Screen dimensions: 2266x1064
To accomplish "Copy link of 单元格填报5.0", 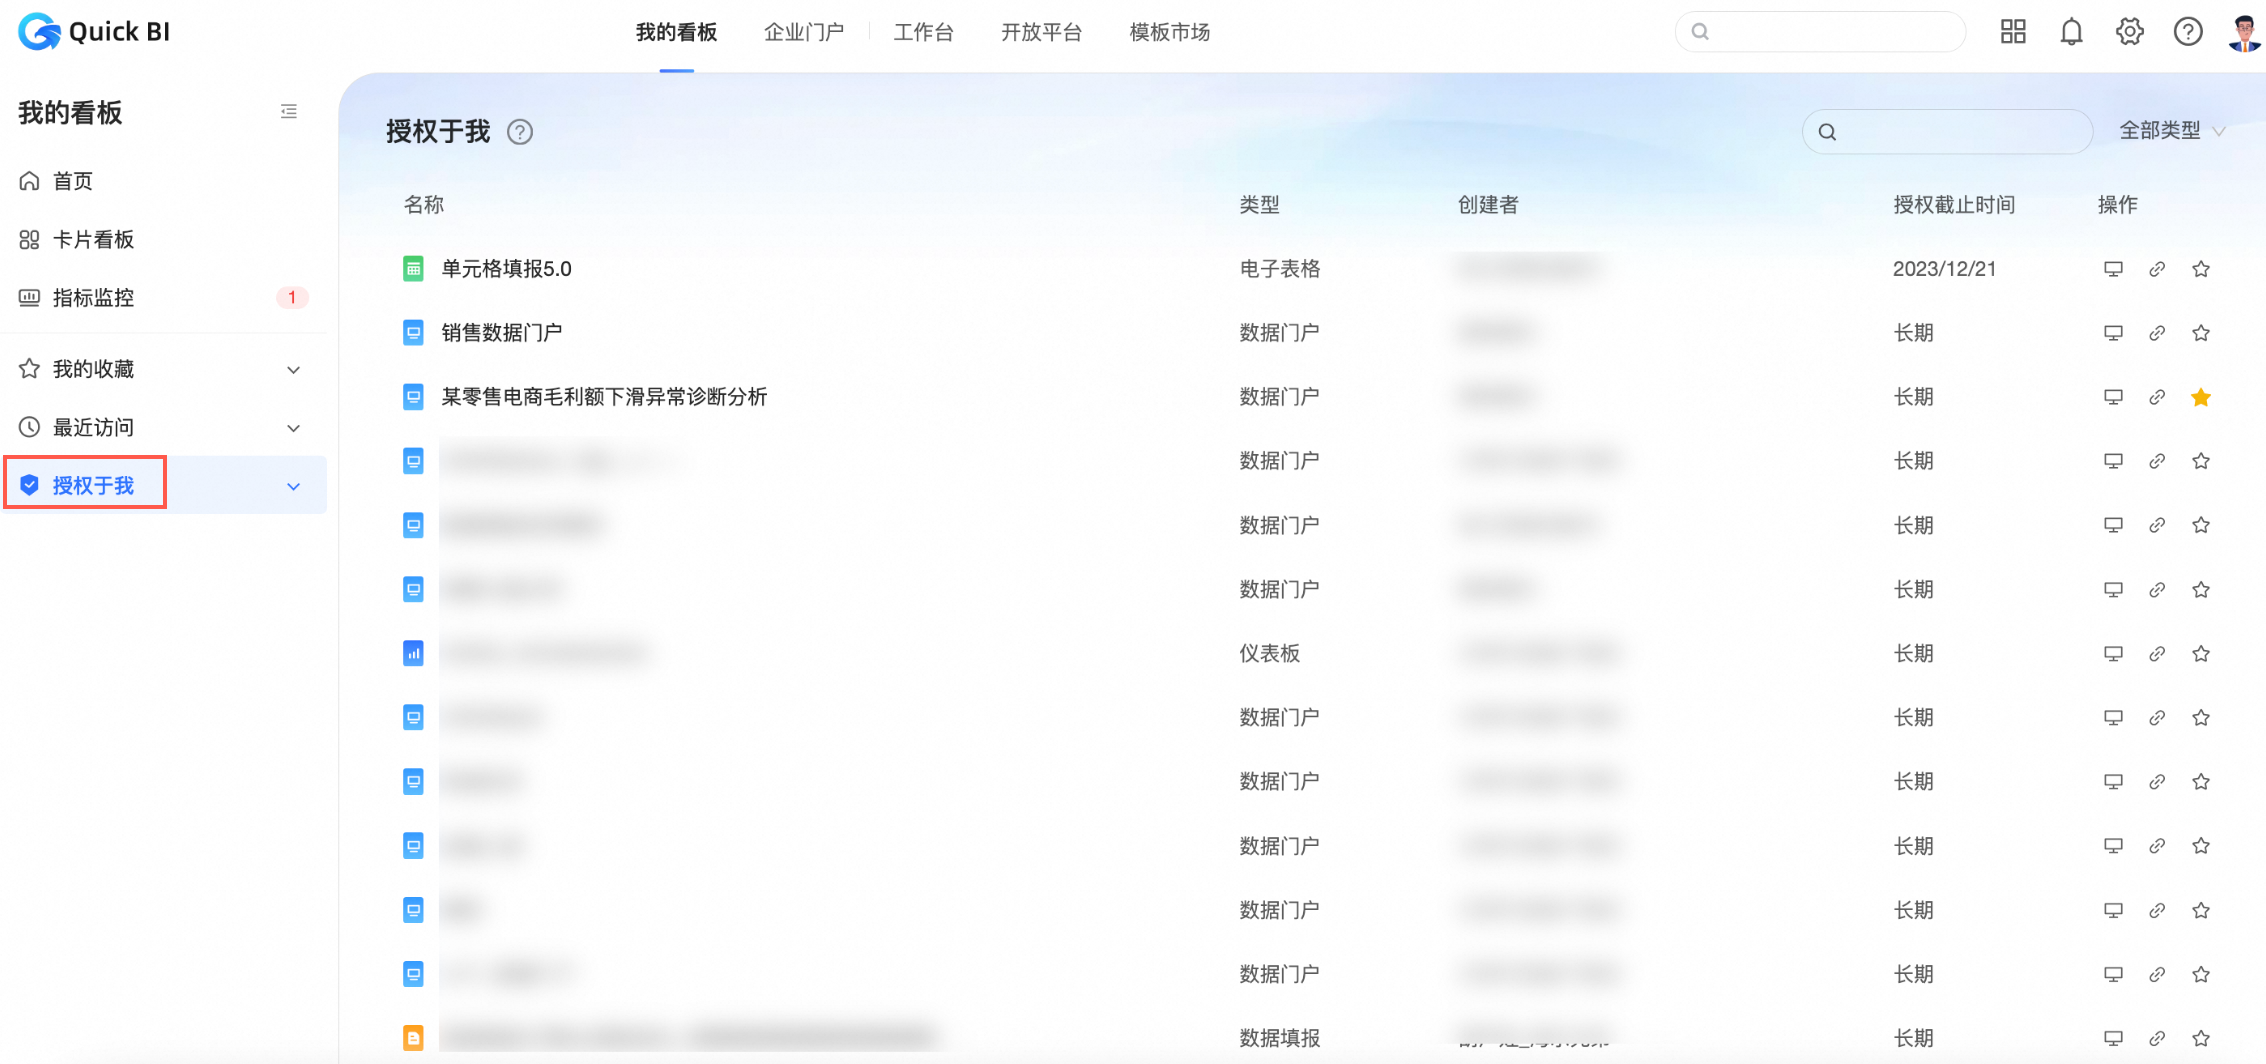I will pos(2157,269).
